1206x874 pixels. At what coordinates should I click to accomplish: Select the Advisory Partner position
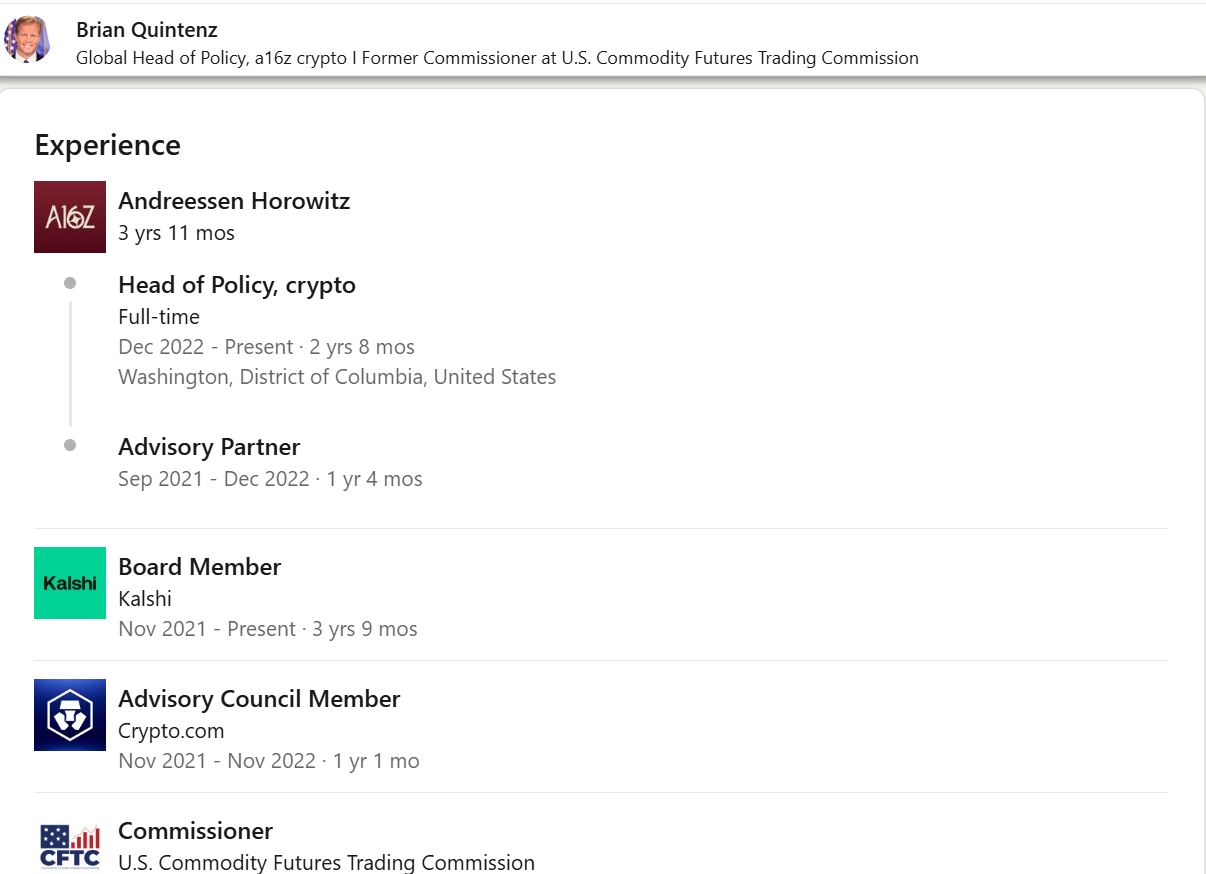tap(209, 447)
